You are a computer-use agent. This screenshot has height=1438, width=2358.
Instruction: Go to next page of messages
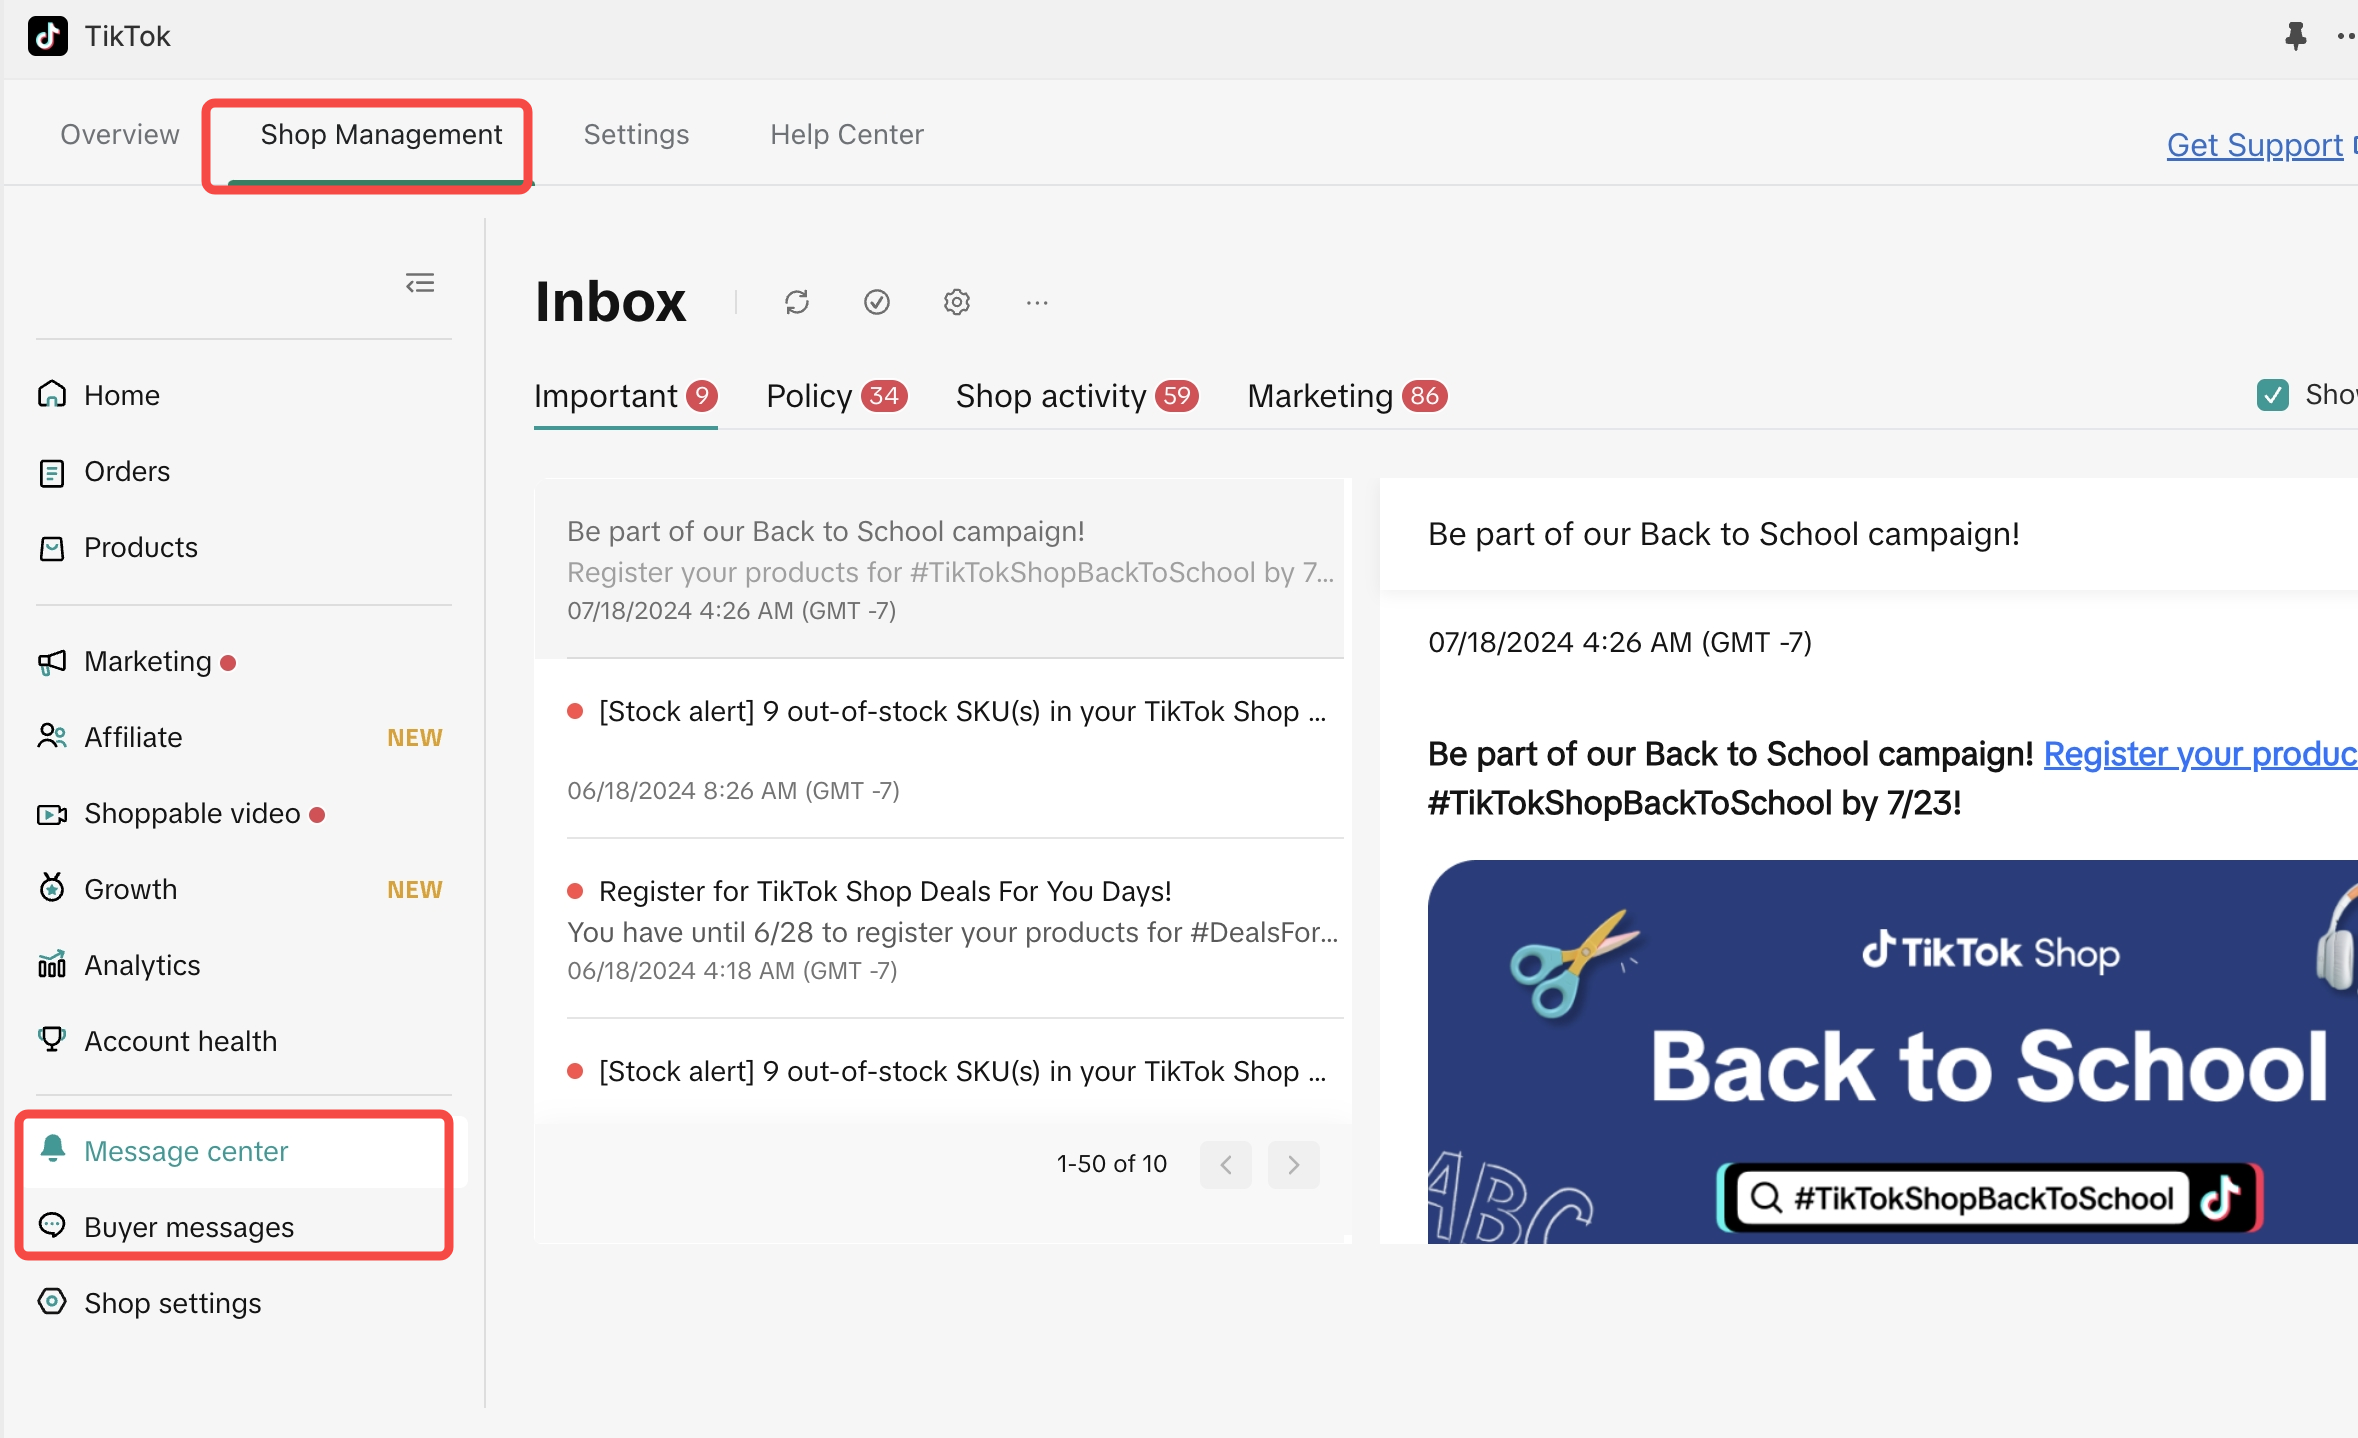1294,1164
